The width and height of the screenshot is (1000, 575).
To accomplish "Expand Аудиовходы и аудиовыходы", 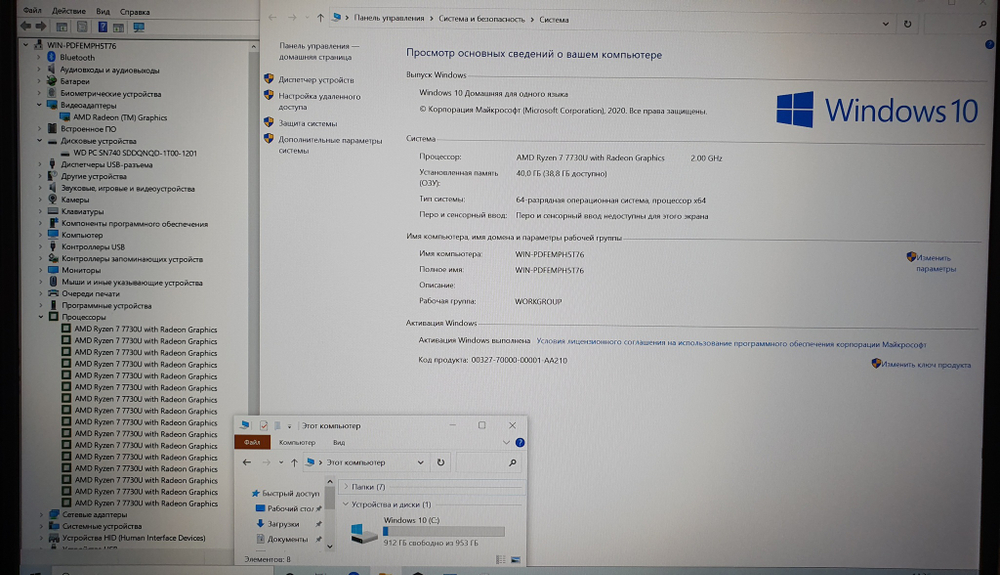I will click(x=39, y=69).
